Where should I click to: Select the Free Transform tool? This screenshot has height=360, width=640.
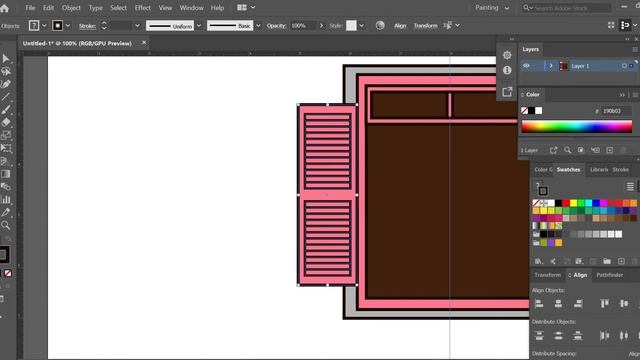6,148
